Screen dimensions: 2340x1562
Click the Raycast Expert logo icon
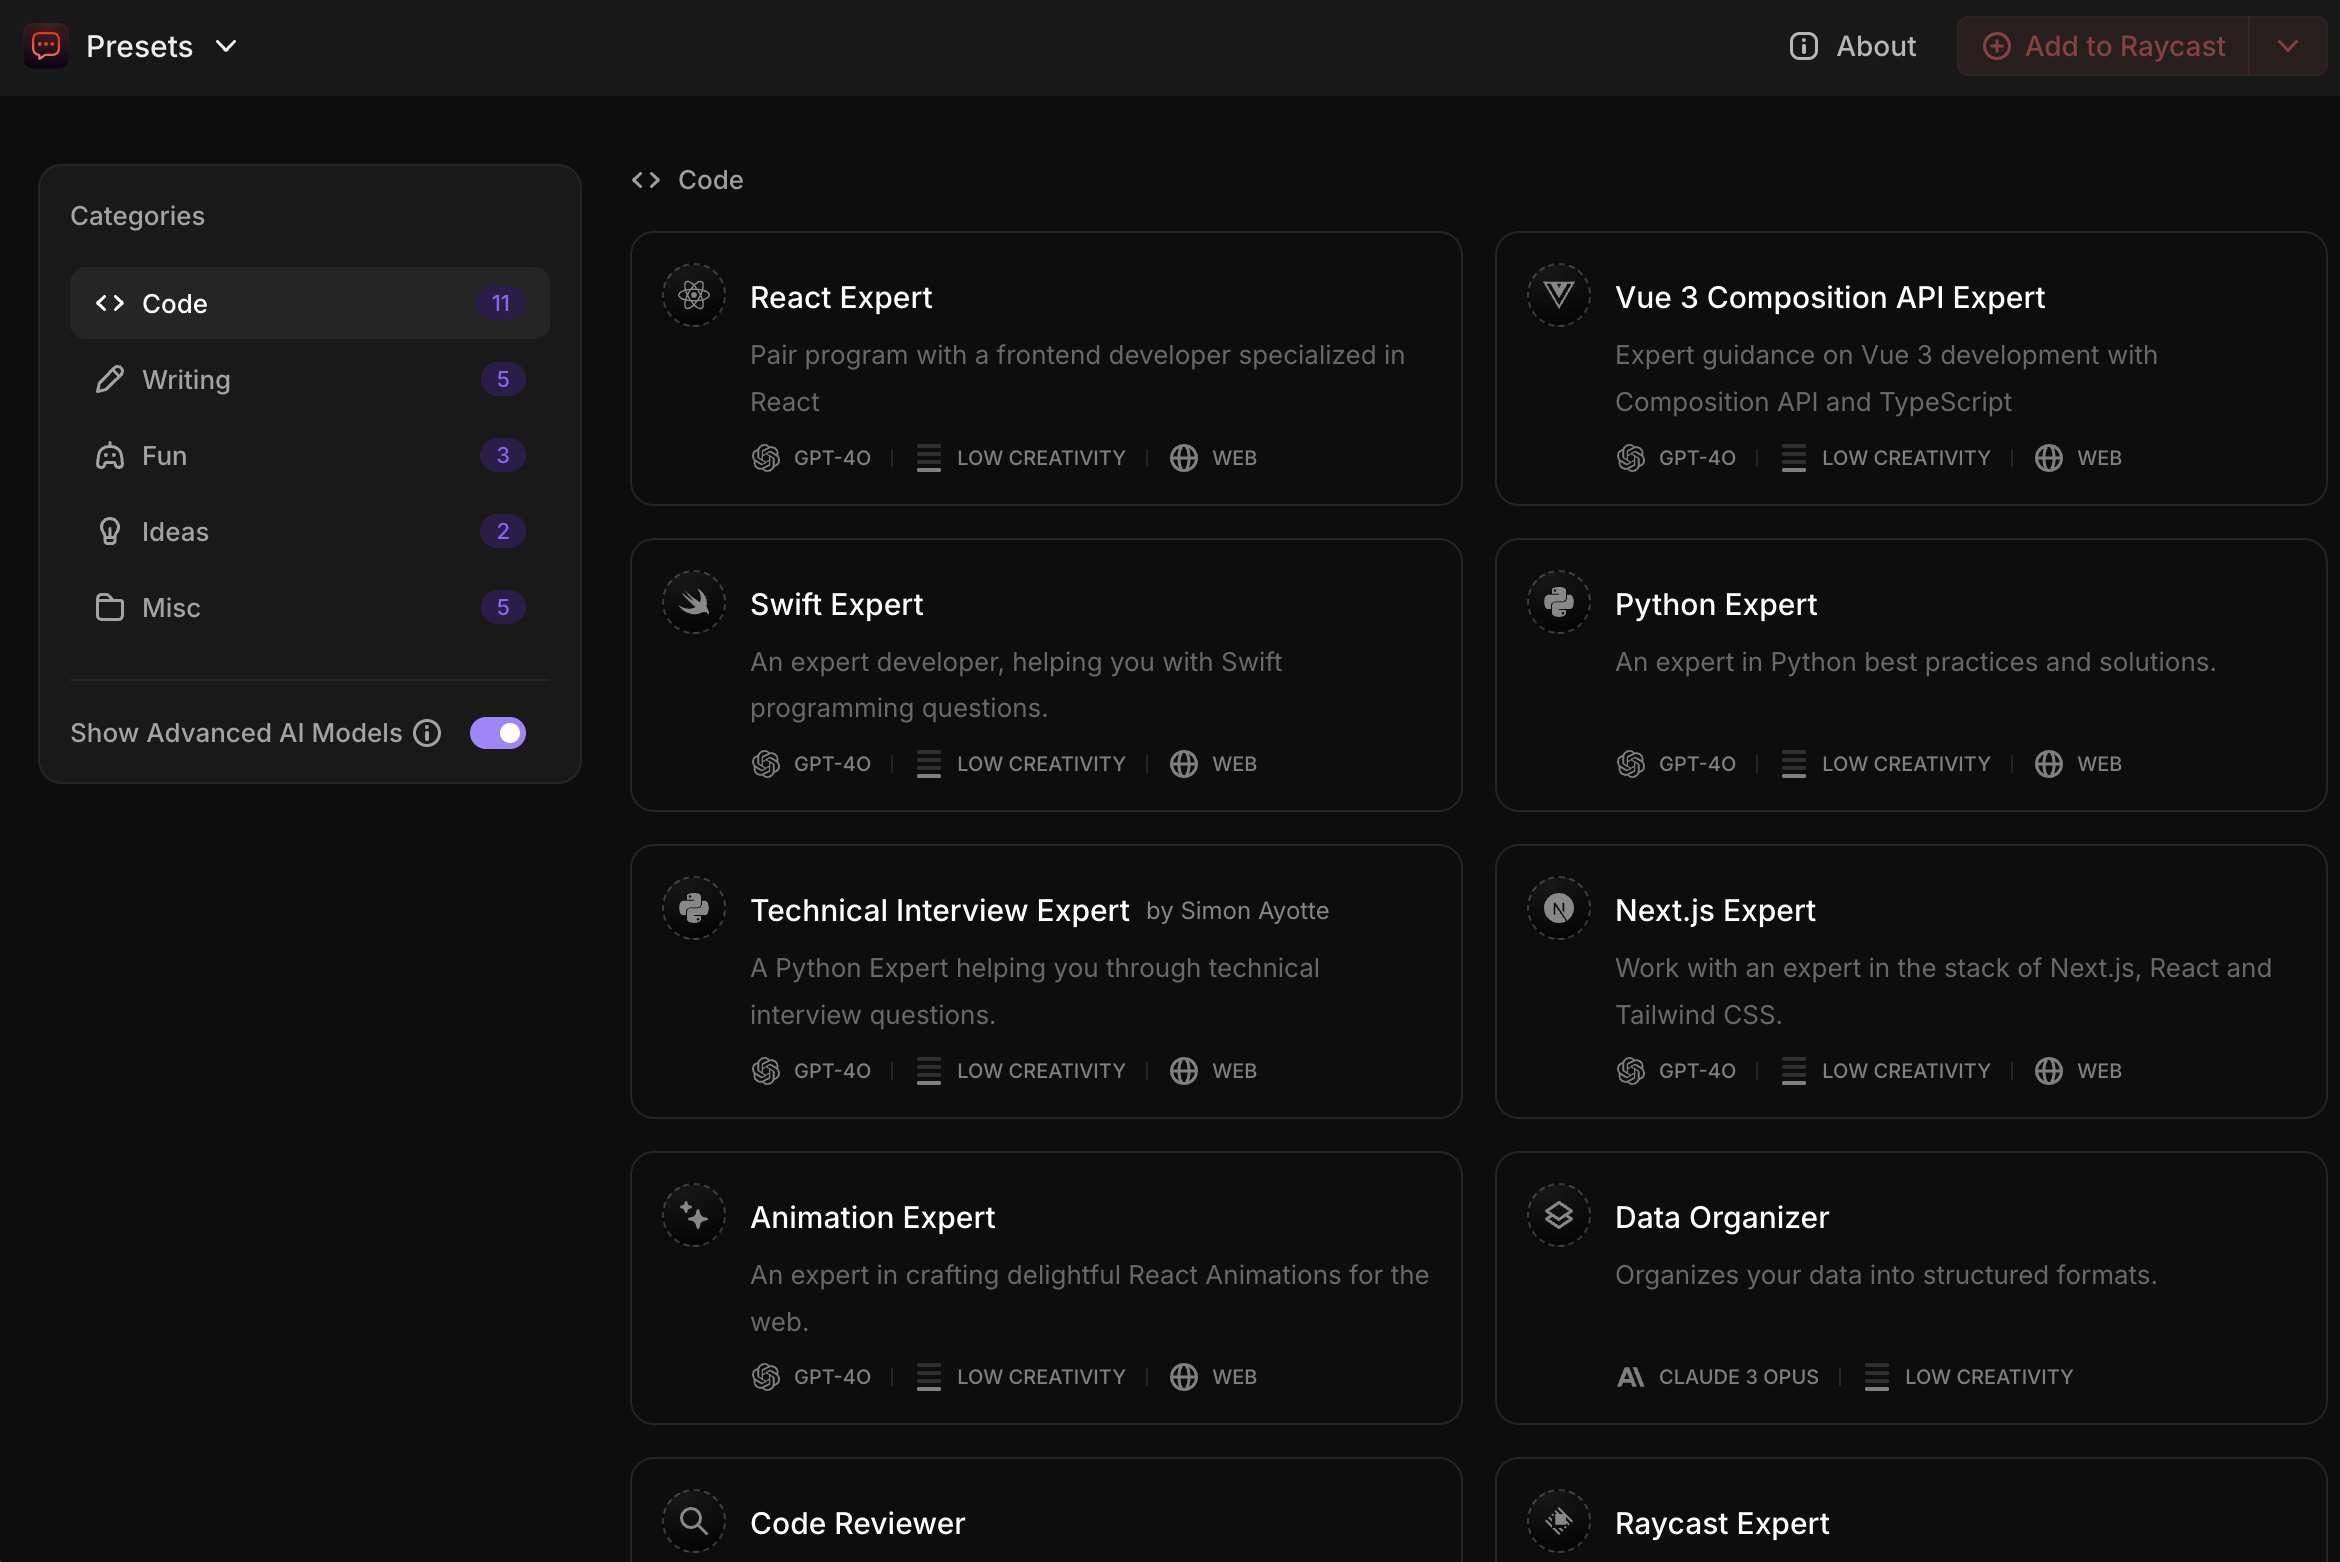[x=1558, y=1521]
